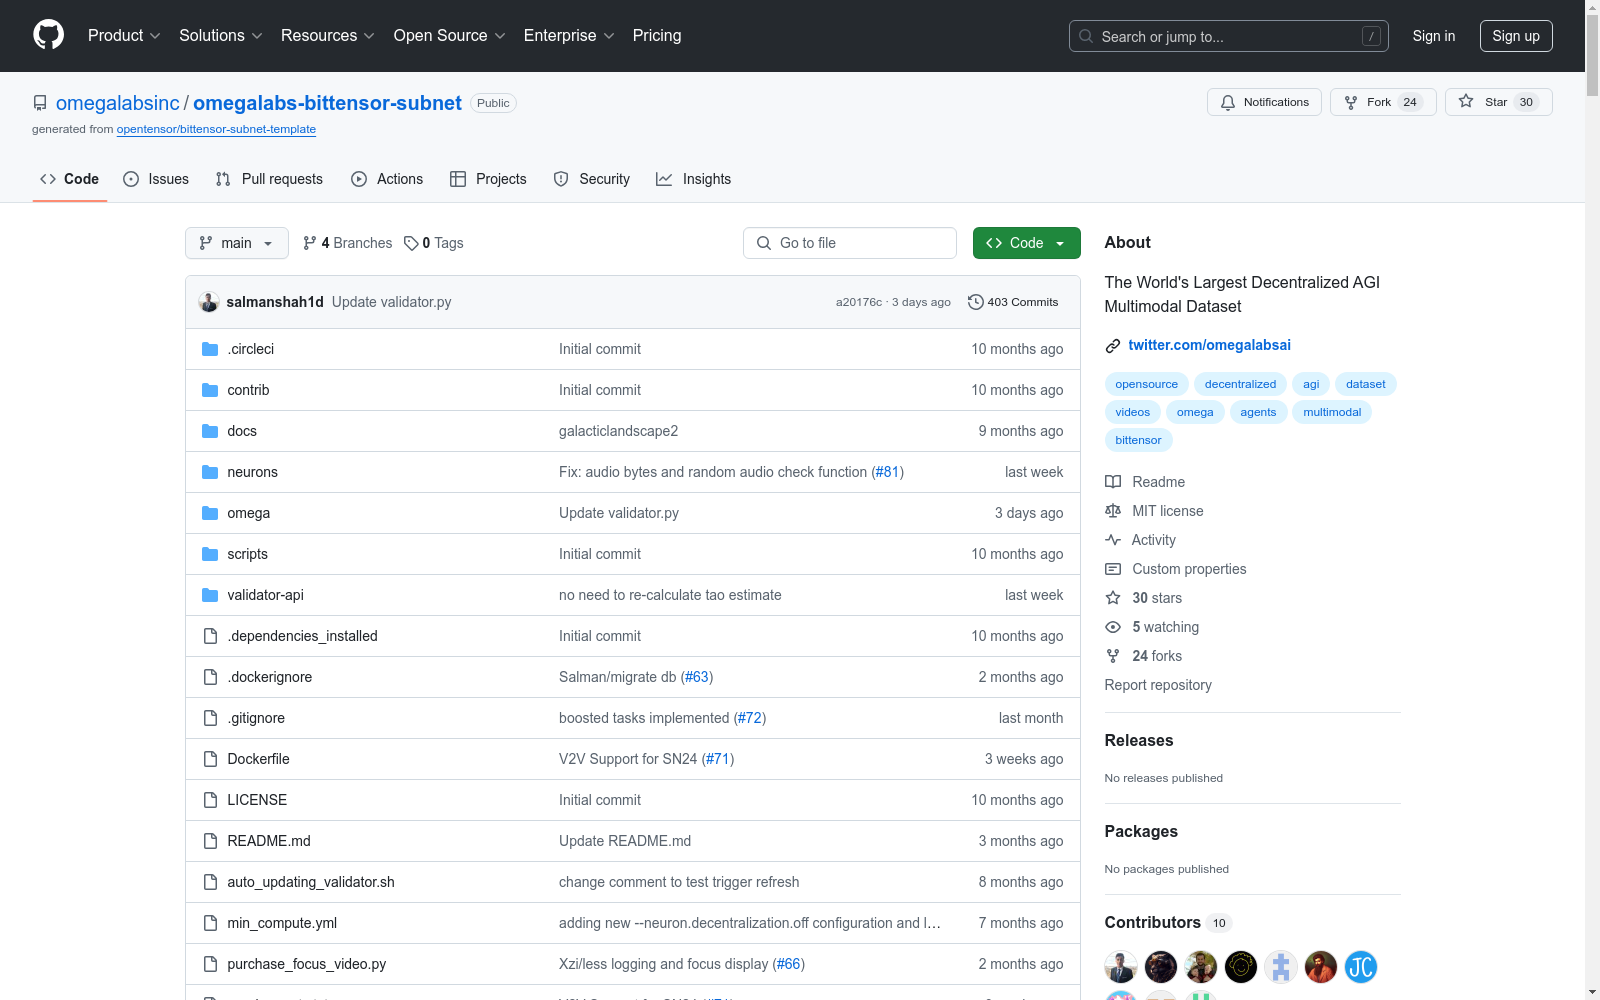This screenshot has width=1600, height=1000.
Task: Click the Fork icon
Action: [x=1351, y=102]
